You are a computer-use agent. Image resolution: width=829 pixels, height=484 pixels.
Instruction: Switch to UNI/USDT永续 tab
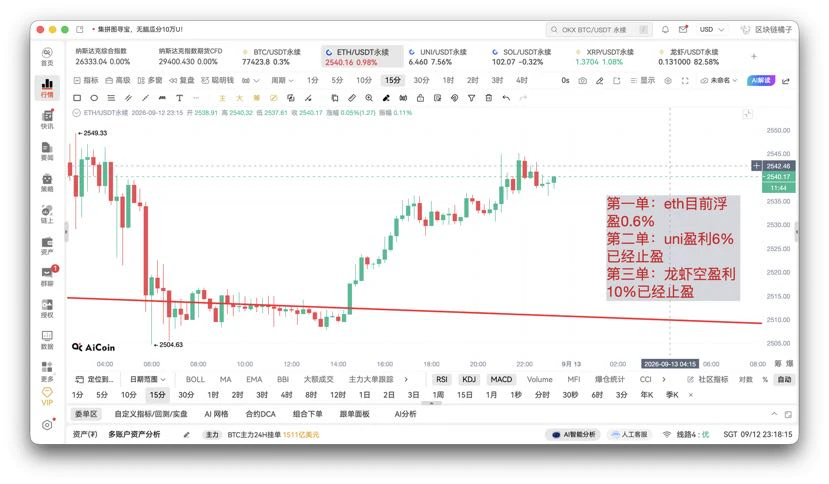tap(437, 57)
